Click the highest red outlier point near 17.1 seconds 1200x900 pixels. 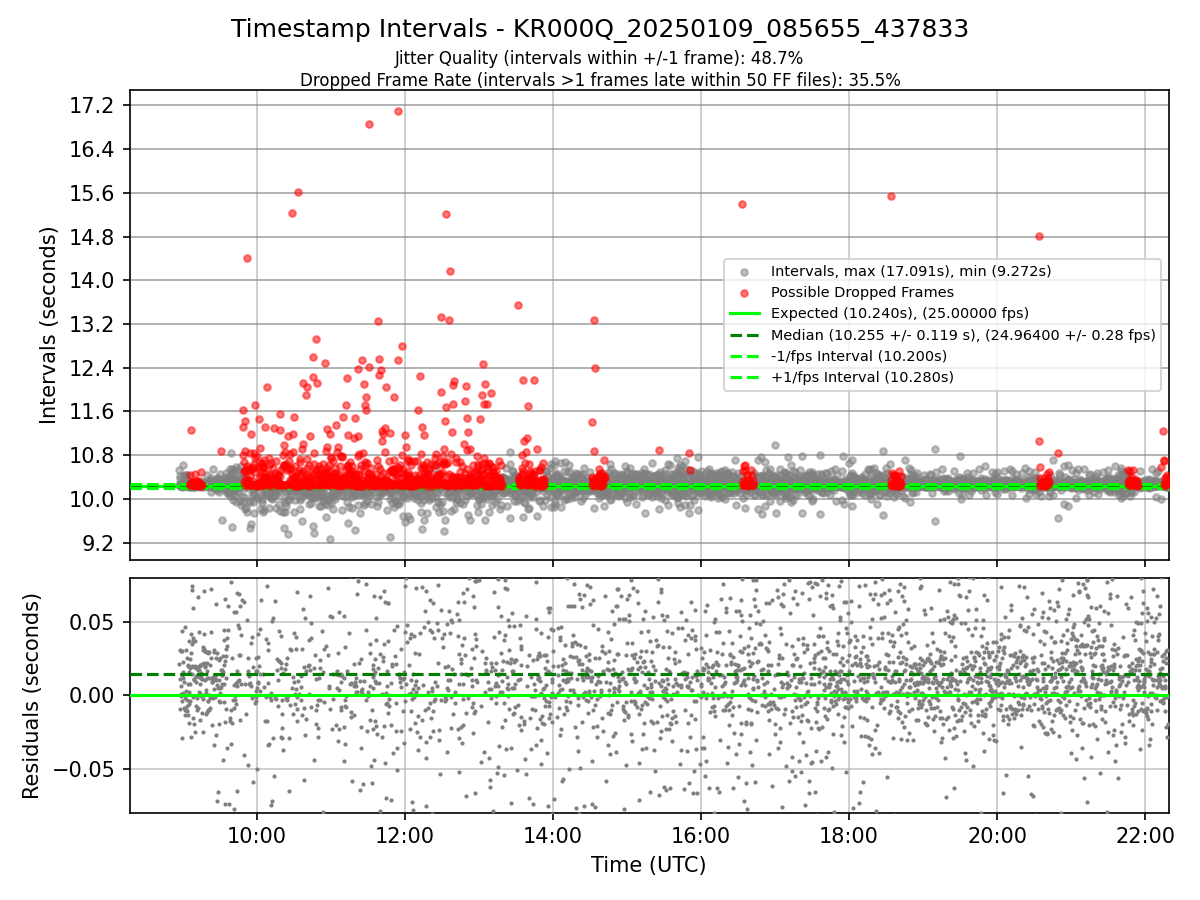click(x=398, y=111)
